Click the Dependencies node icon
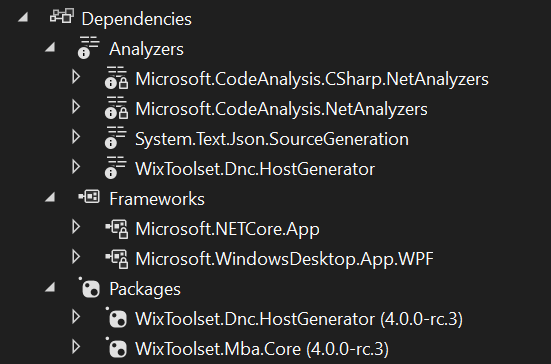The height and width of the screenshot is (364, 551). pyautogui.click(x=62, y=16)
